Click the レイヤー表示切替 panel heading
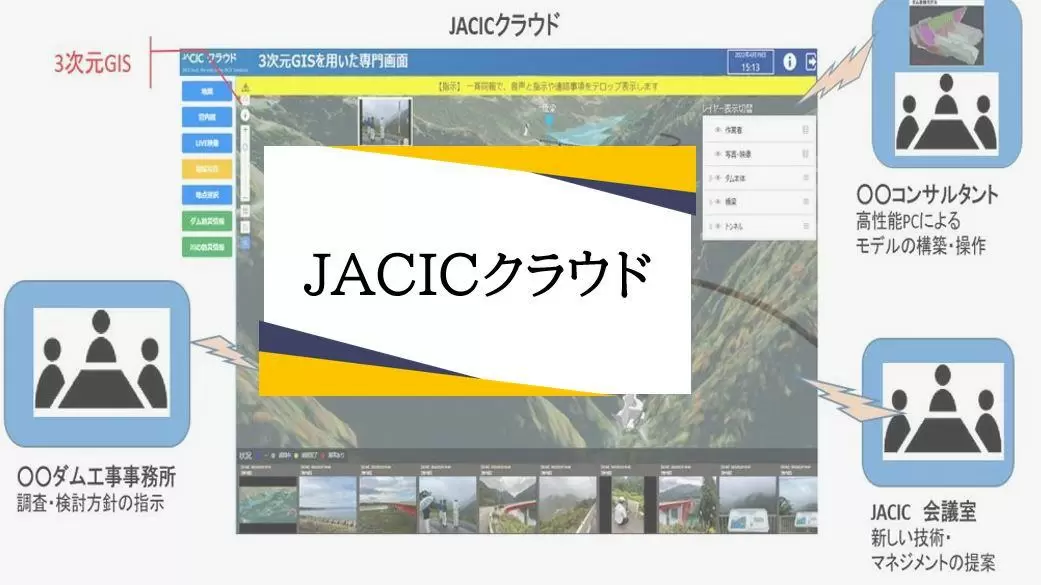 click(x=728, y=108)
